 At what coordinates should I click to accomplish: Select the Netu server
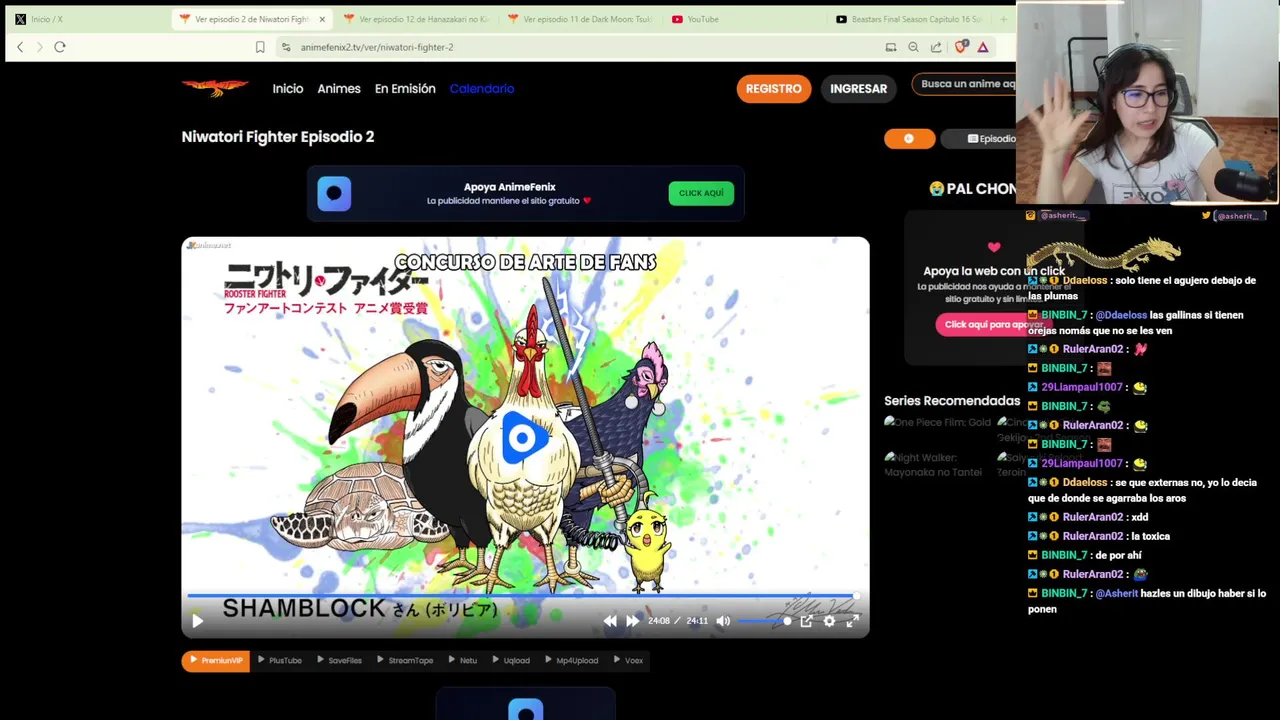[x=463, y=661]
